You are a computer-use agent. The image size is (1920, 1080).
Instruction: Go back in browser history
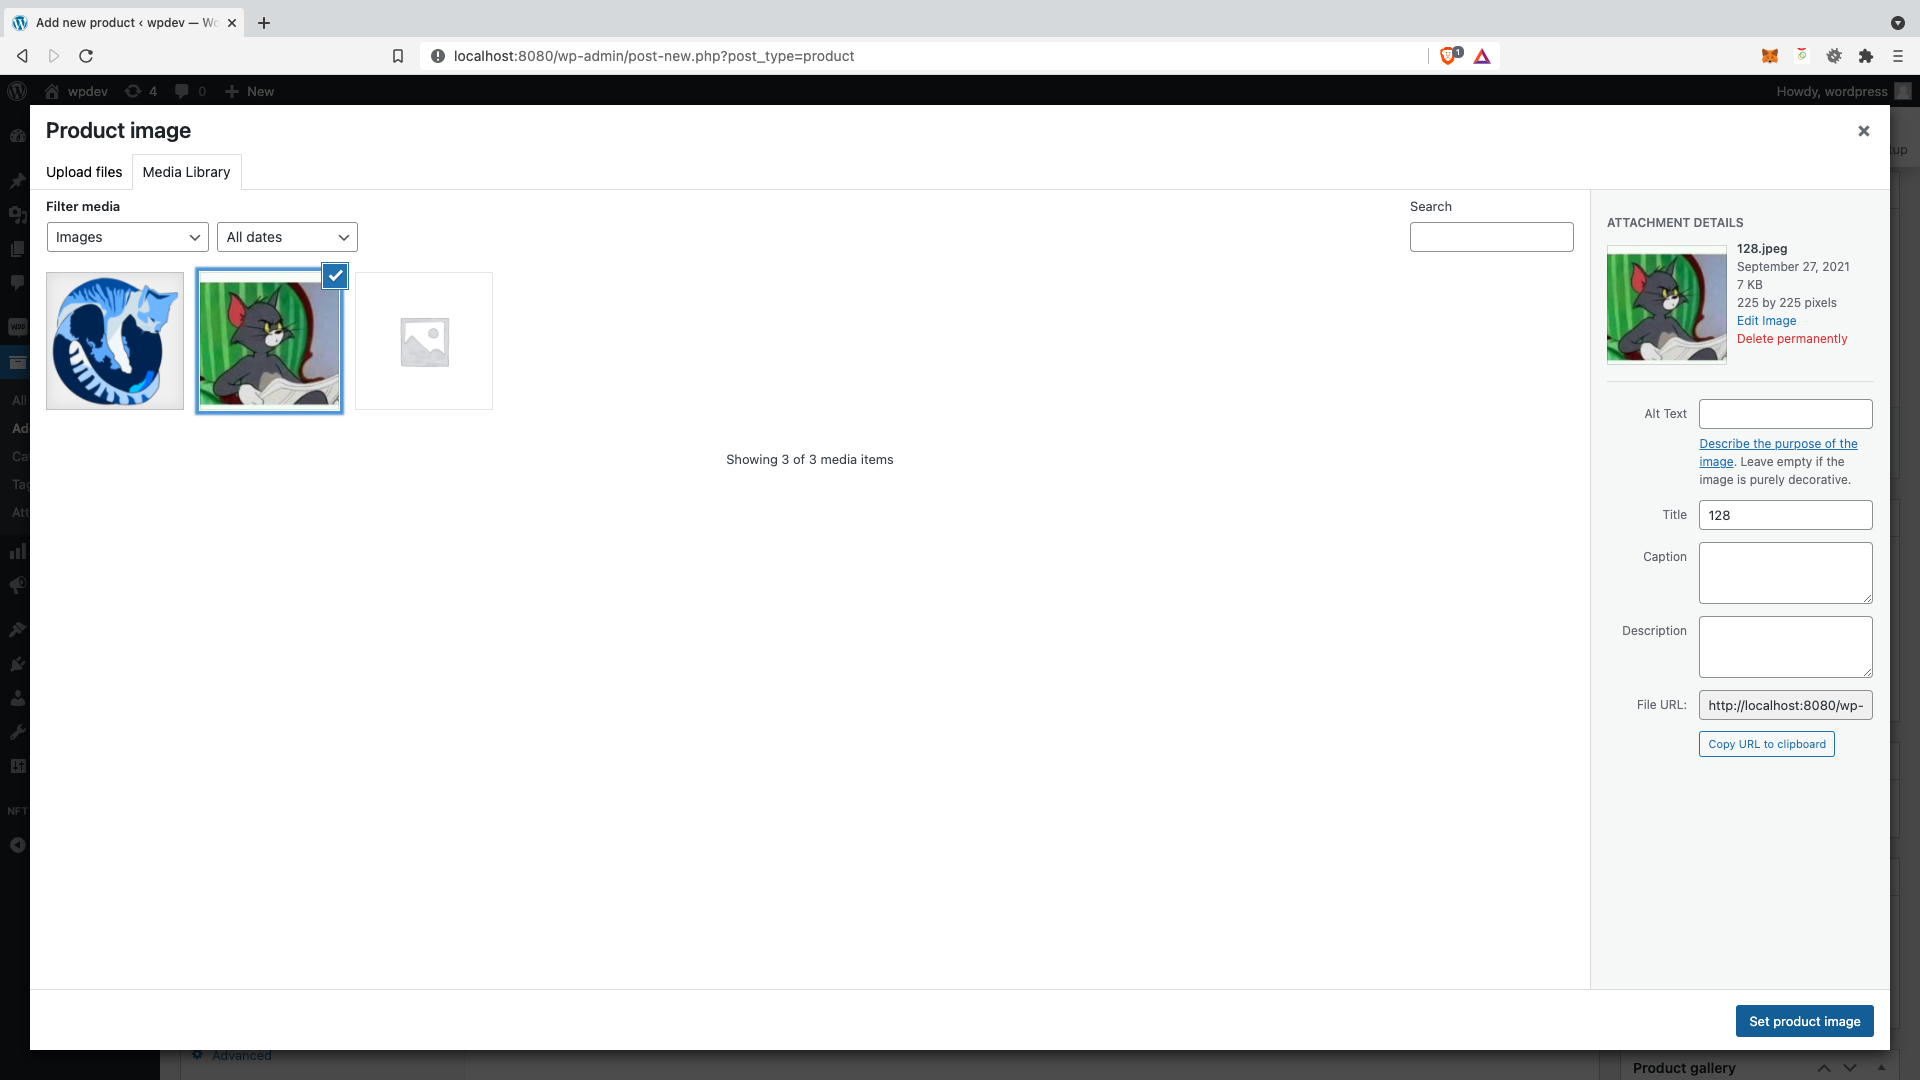click(22, 56)
